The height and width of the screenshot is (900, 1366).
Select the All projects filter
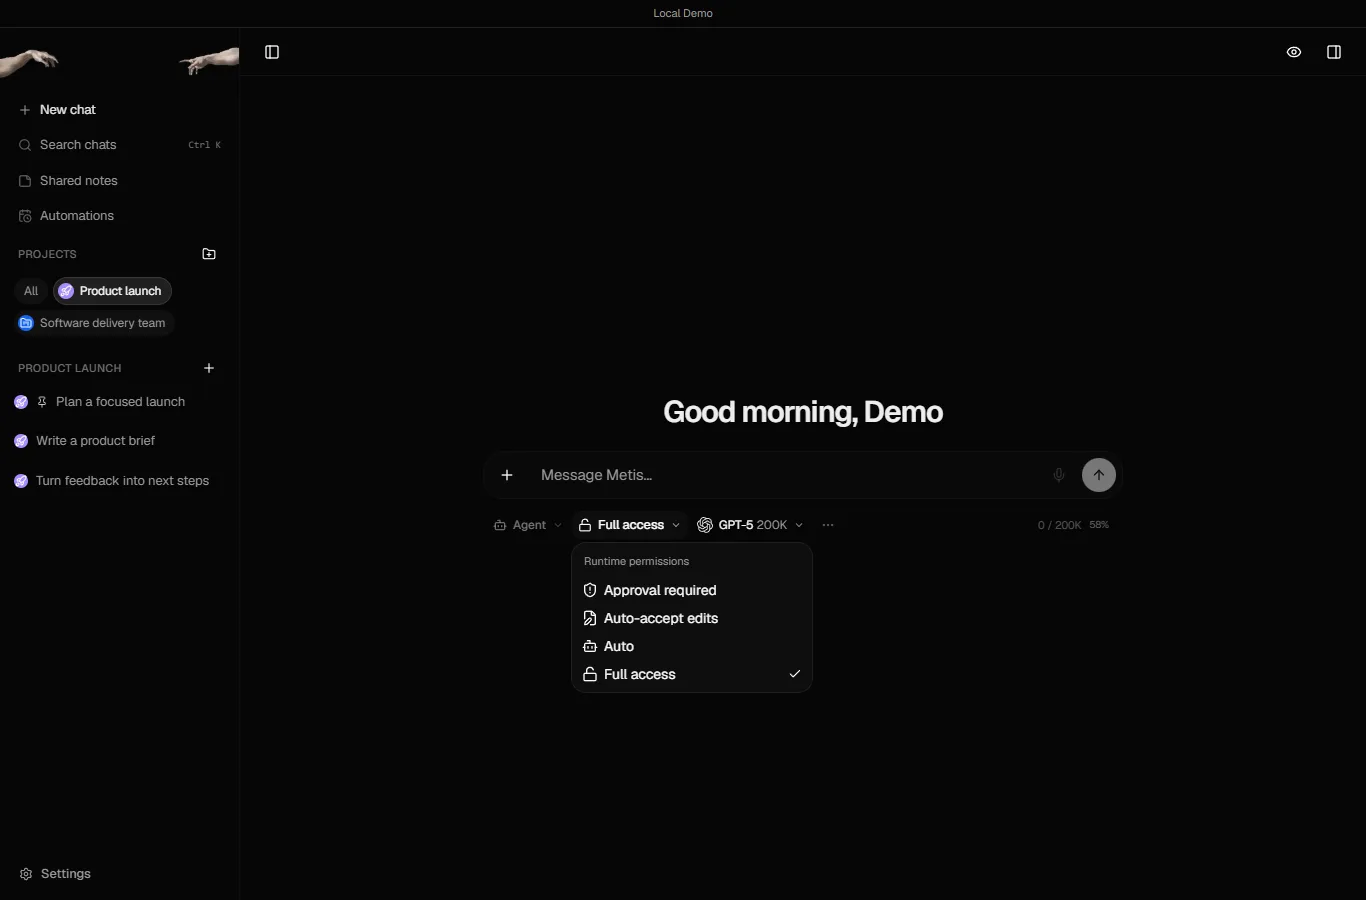pos(31,291)
